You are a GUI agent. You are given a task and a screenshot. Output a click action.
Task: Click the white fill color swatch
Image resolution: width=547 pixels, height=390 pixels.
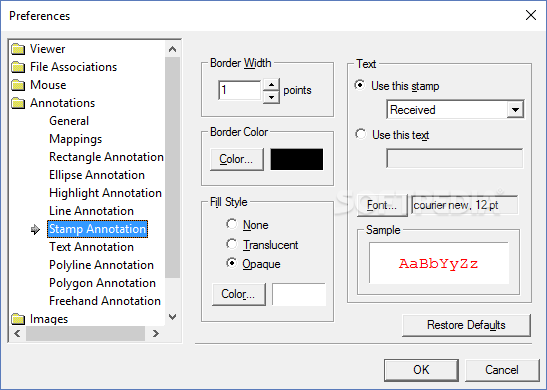[299, 294]
